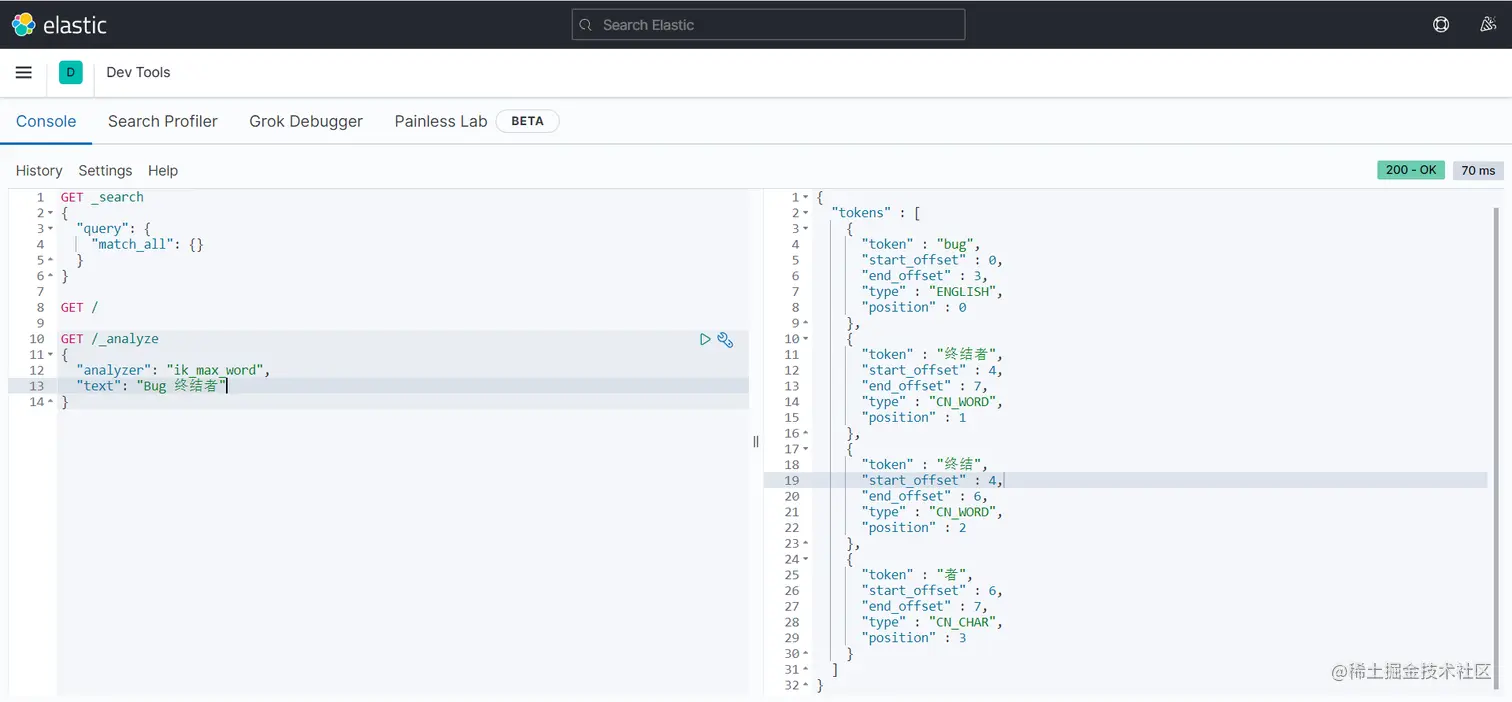The height and width of the screenshot is (702, 1512).
Task: Click the "position" : 3 line
Action: [913, 638]
